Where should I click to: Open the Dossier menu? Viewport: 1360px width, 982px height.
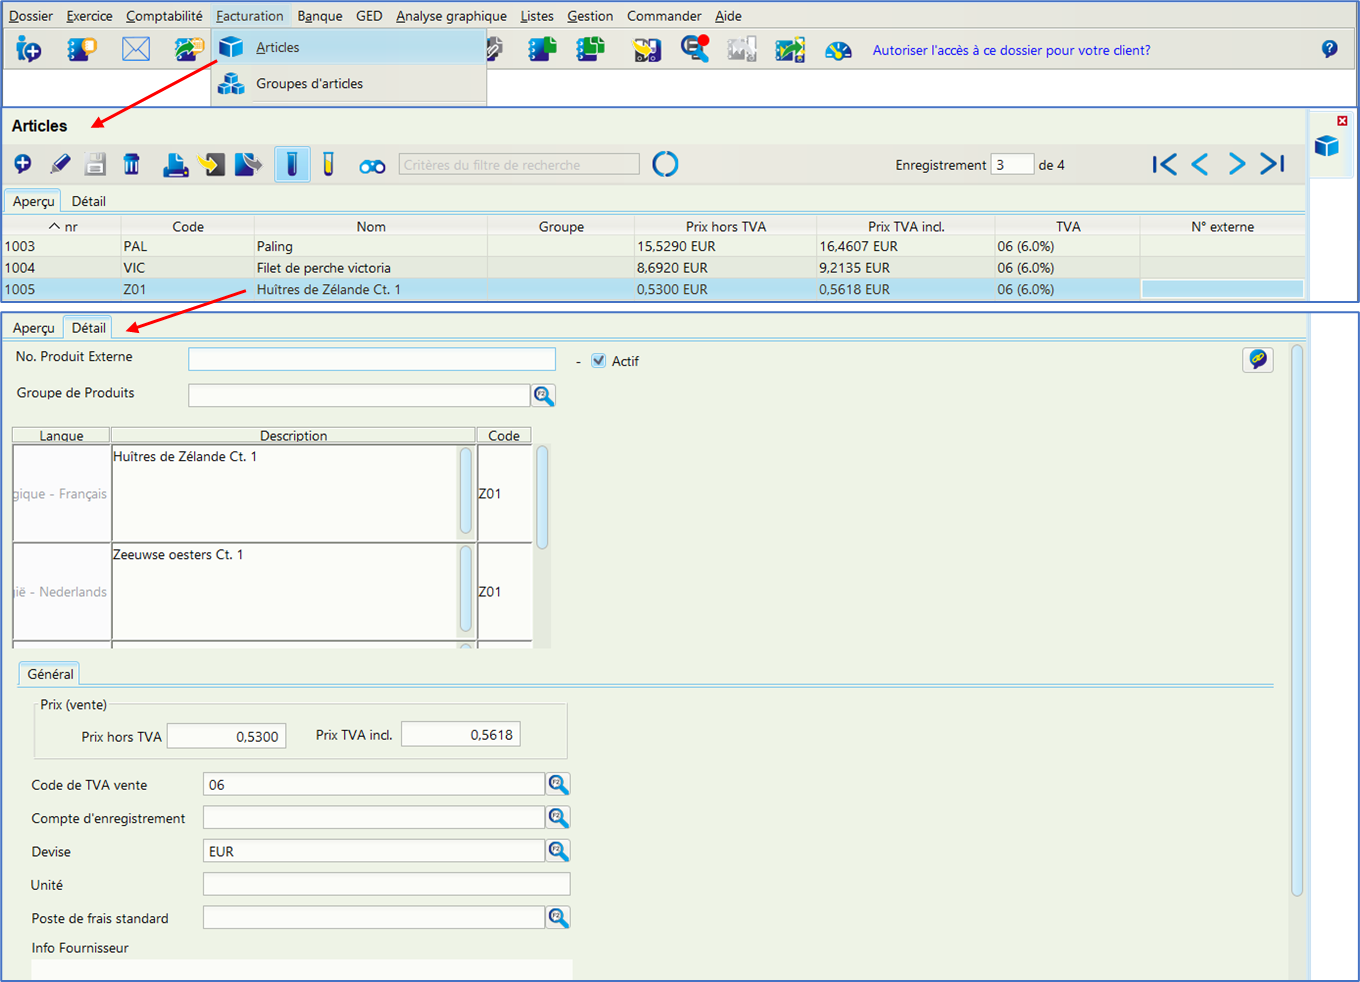pyautogui.click(x=31, y=16)
